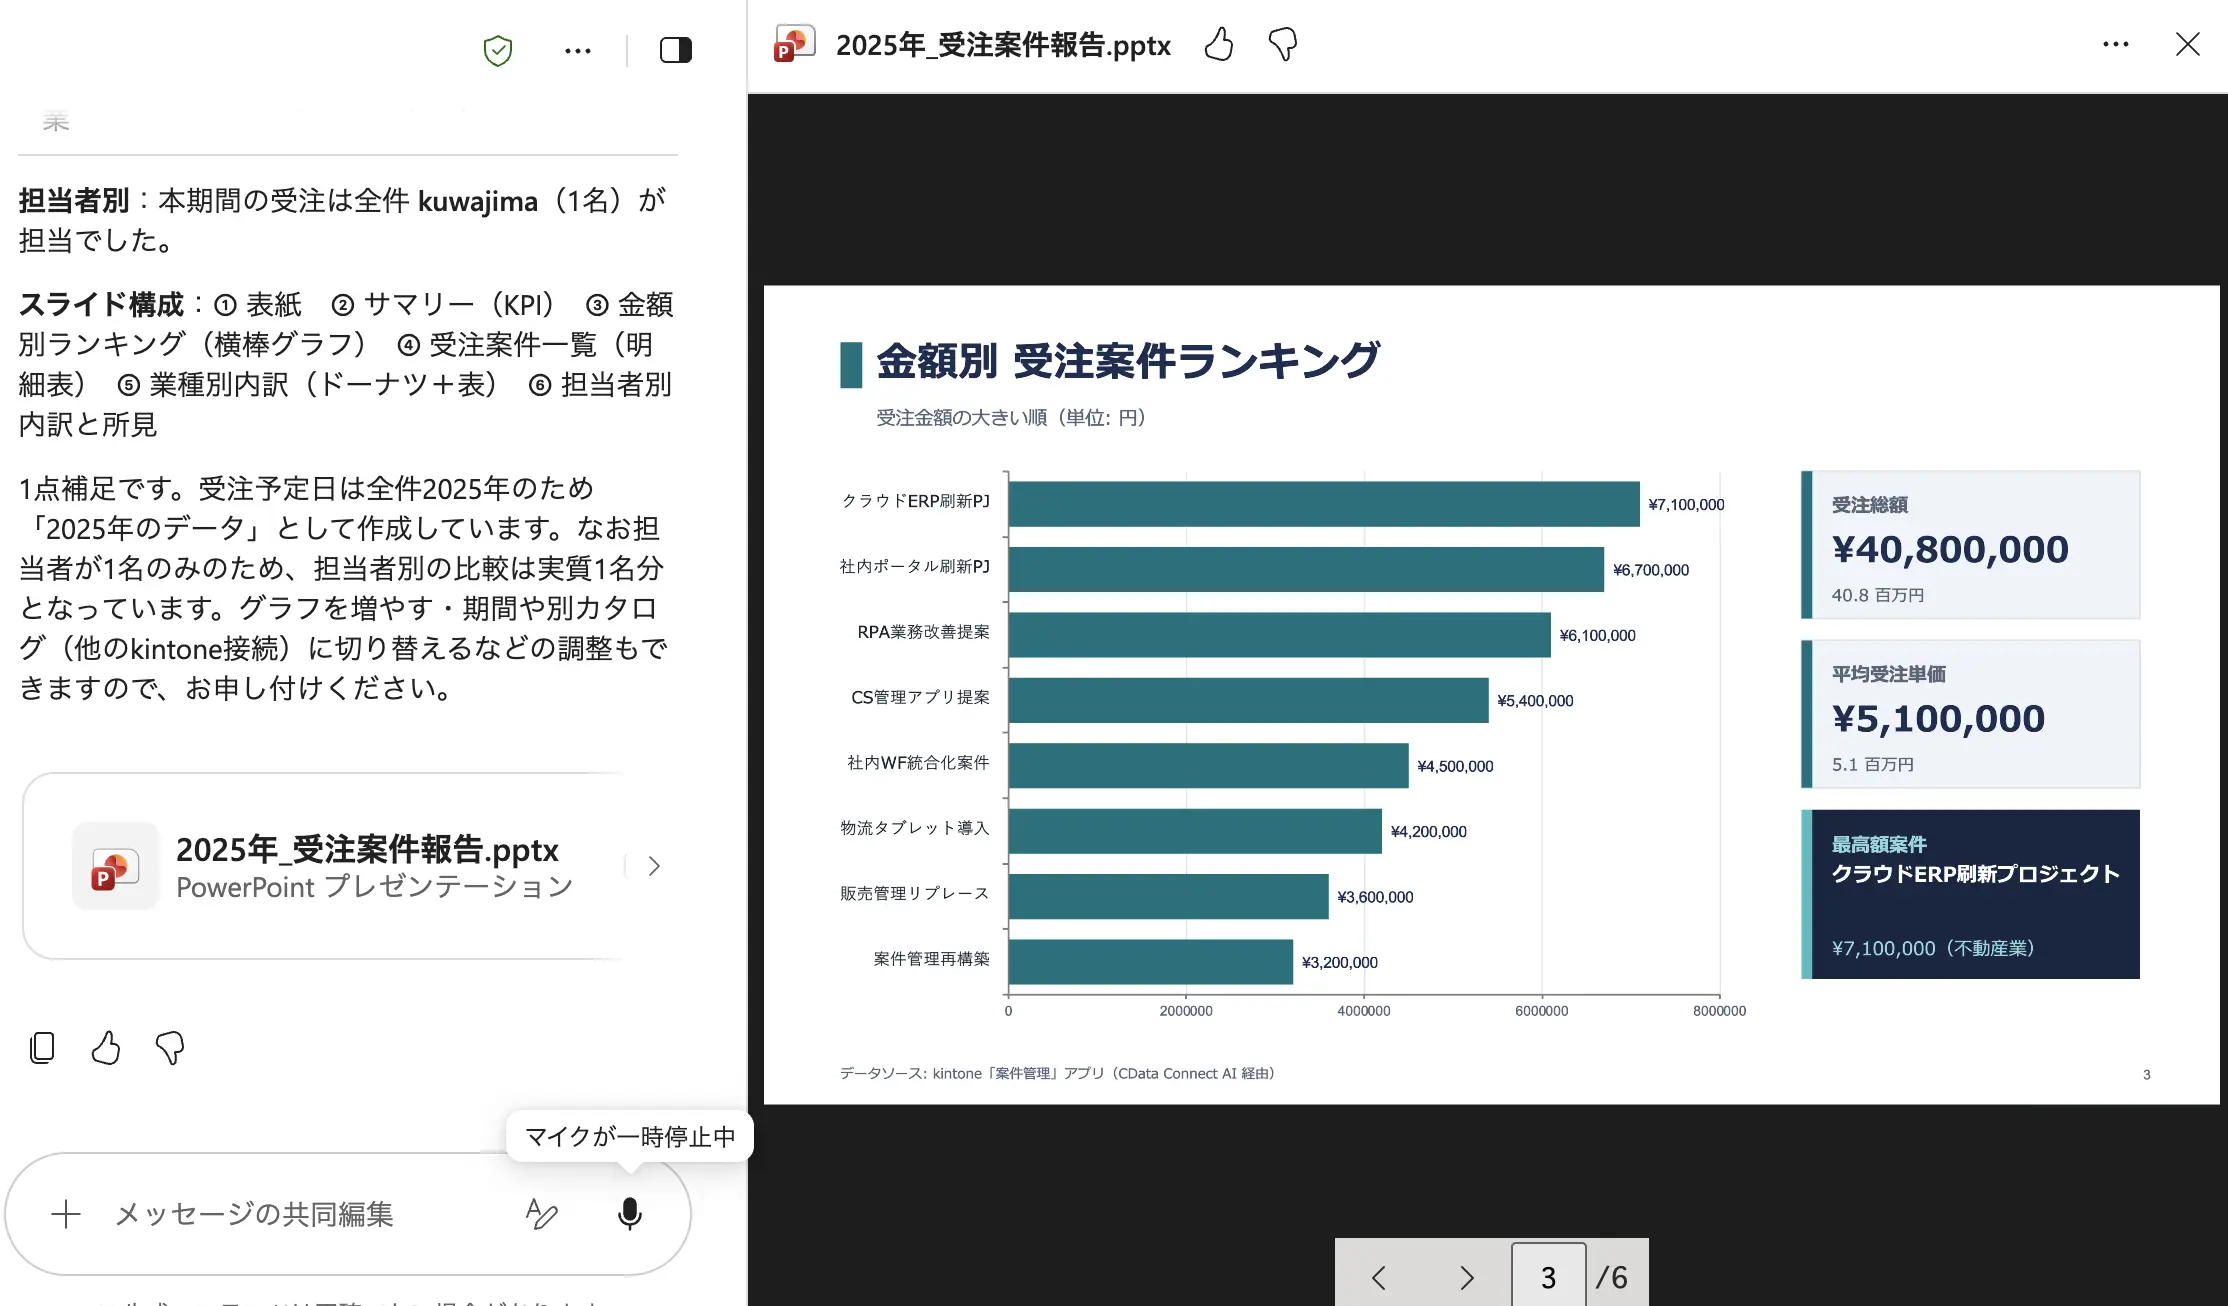Click the 2025年_受注案件報告.pptx title in header
Image resolution: width=2228 pixels, height=1306 pixels.
(x=1003, y=45)
